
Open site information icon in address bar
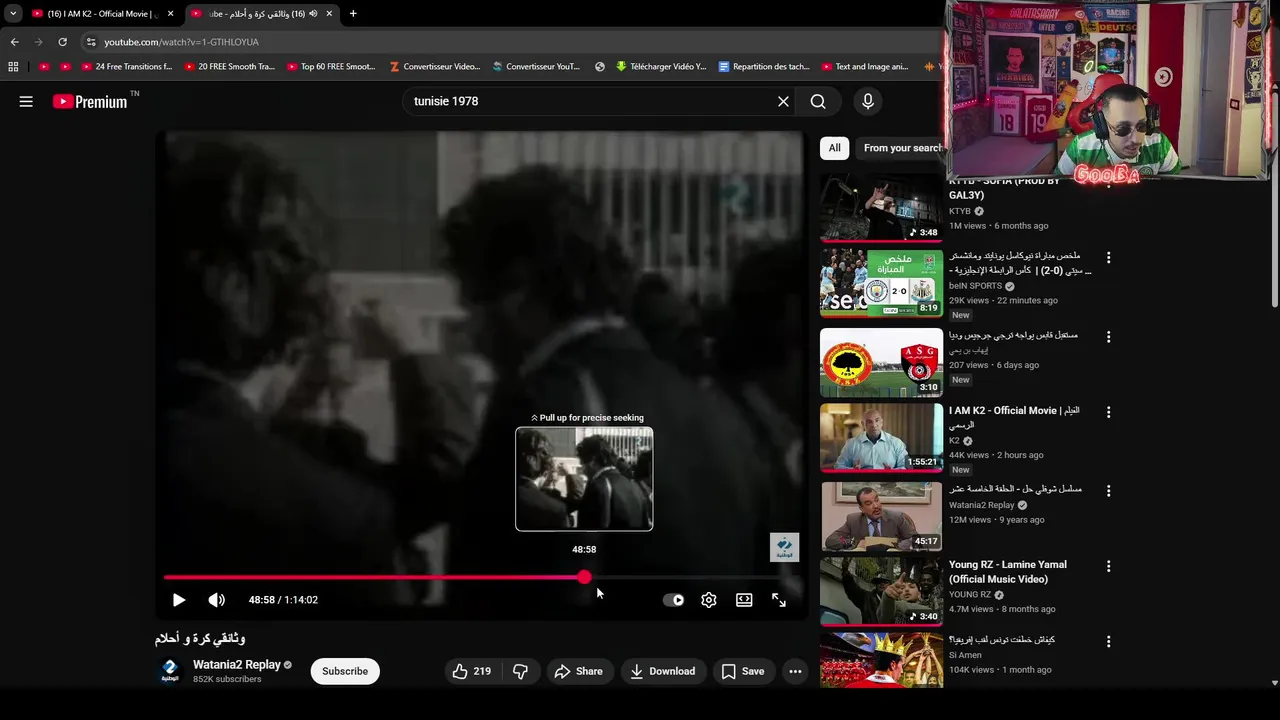coord(91,42)
